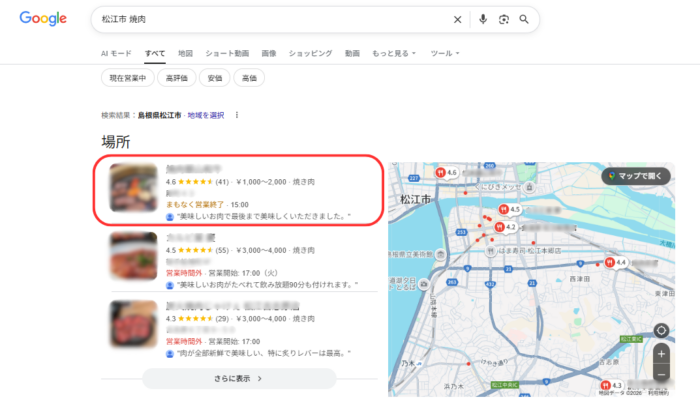700x406 pixels.
Task: Switch to the 地図 tab
Action: tap(185, 53)
